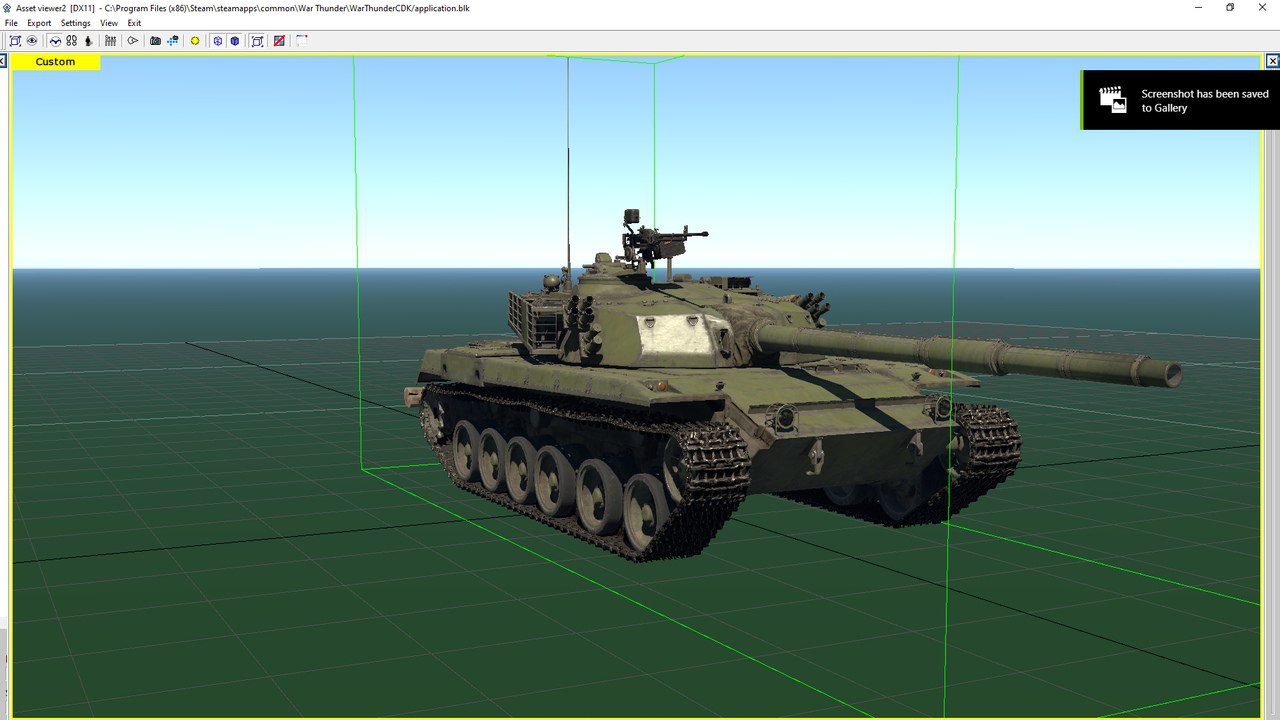The height and width of the screenshot is (720, 1280).
Task: Click the camera screenshot icon
Action: [x=155, y=41]
